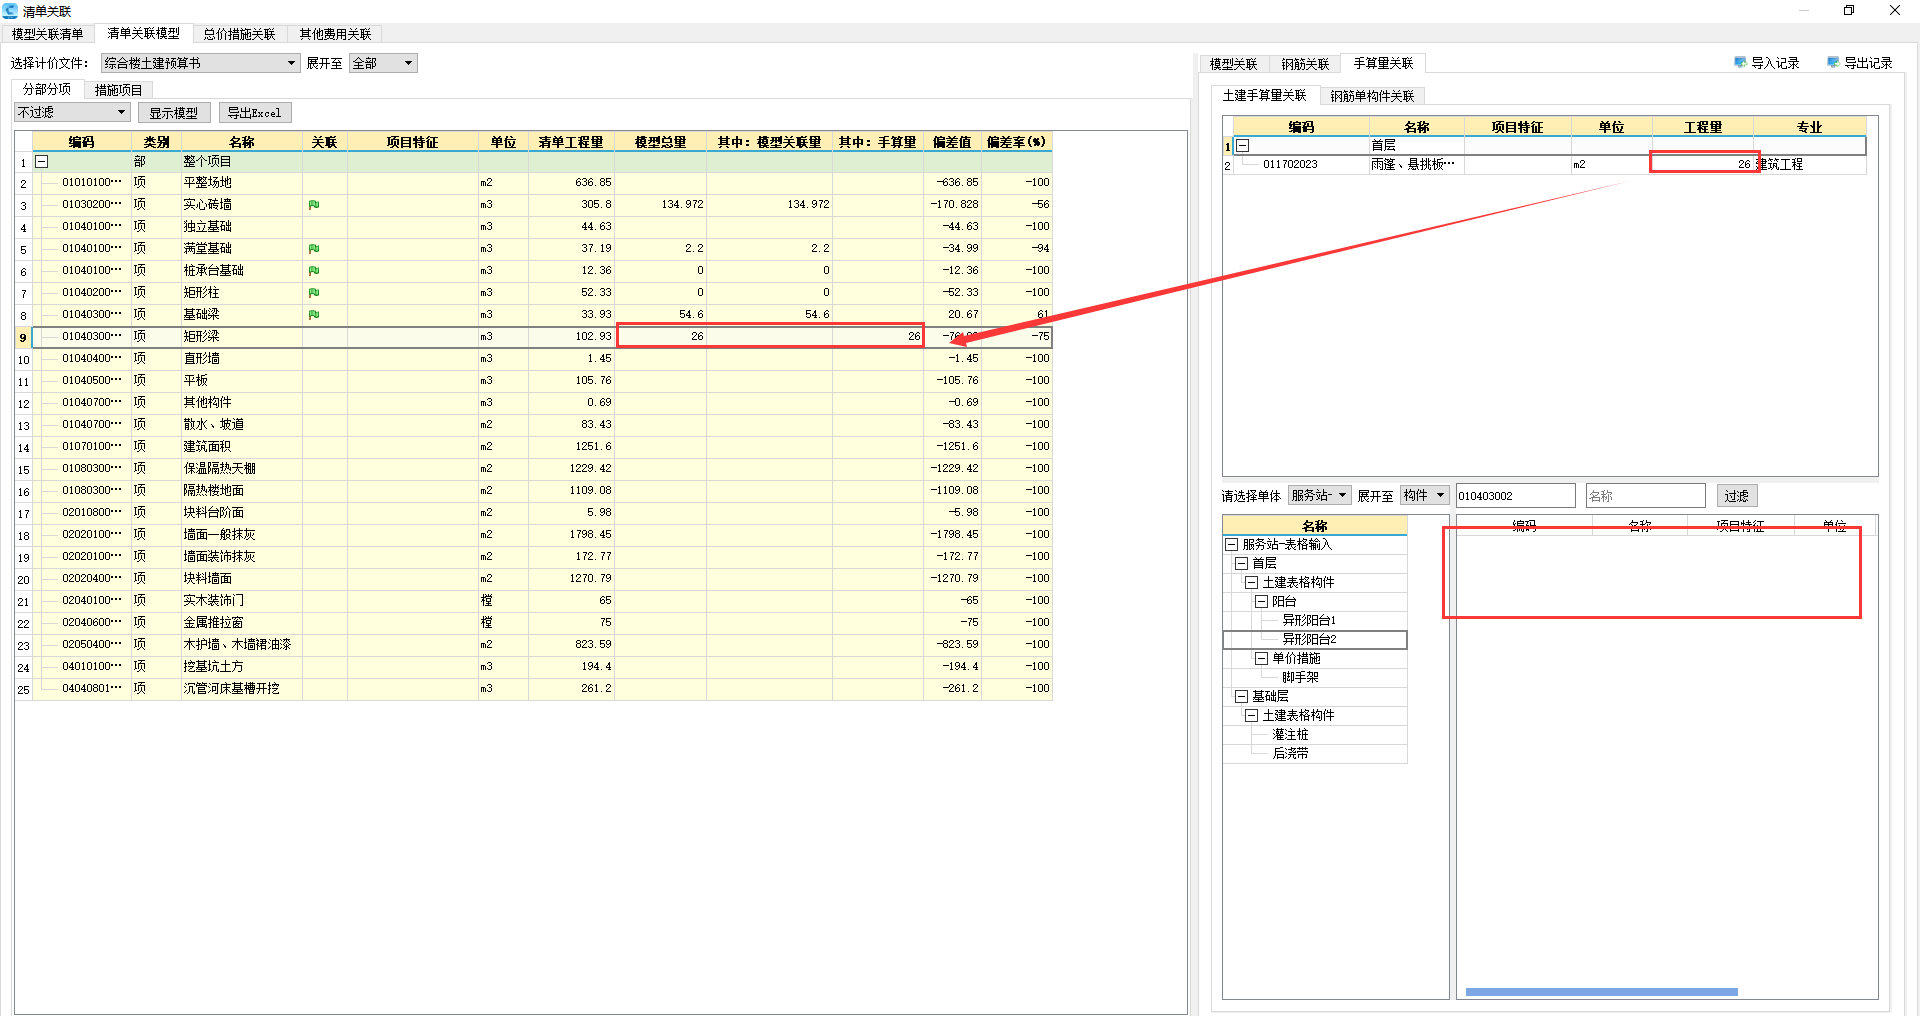Select the 平整场地 row

point(542,183)
